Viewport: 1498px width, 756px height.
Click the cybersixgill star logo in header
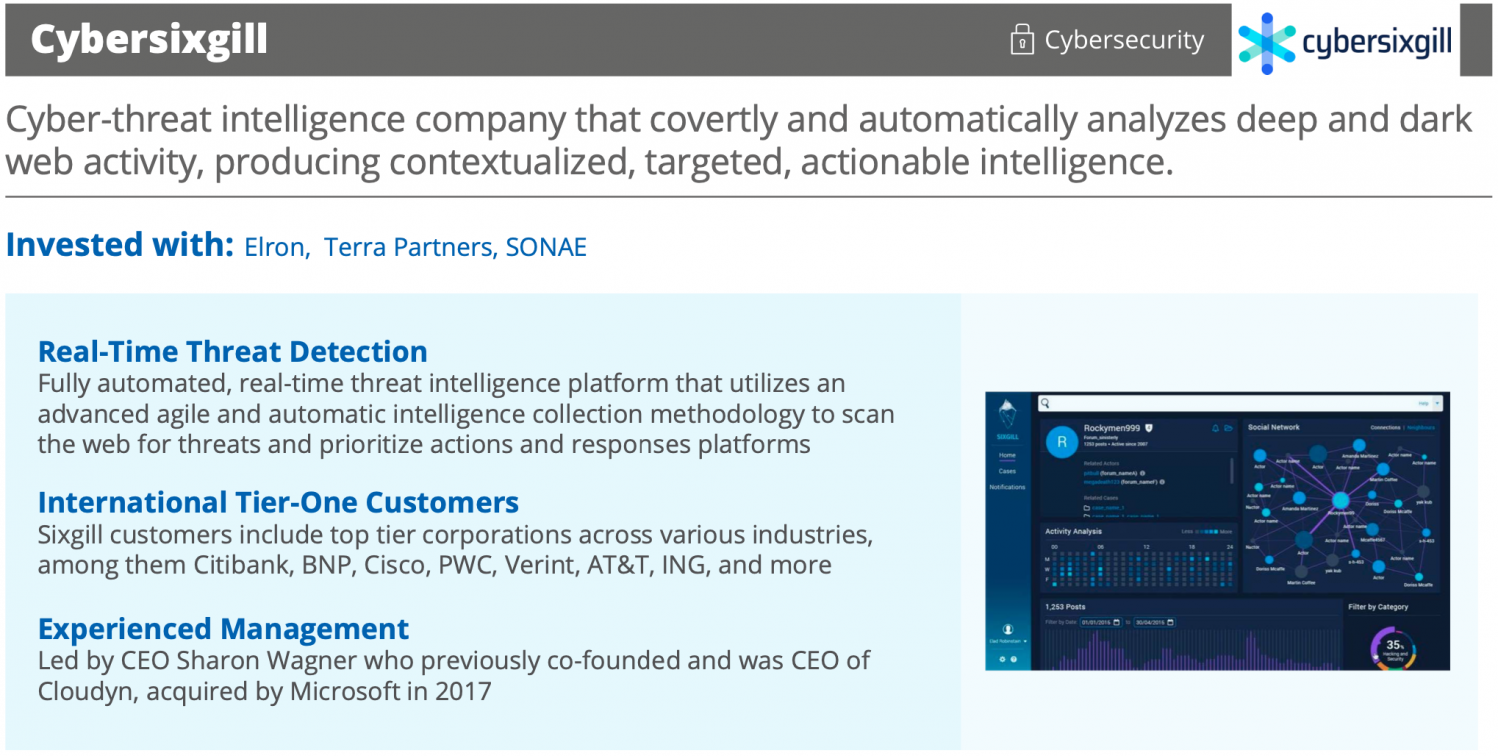click(1266, 43)
